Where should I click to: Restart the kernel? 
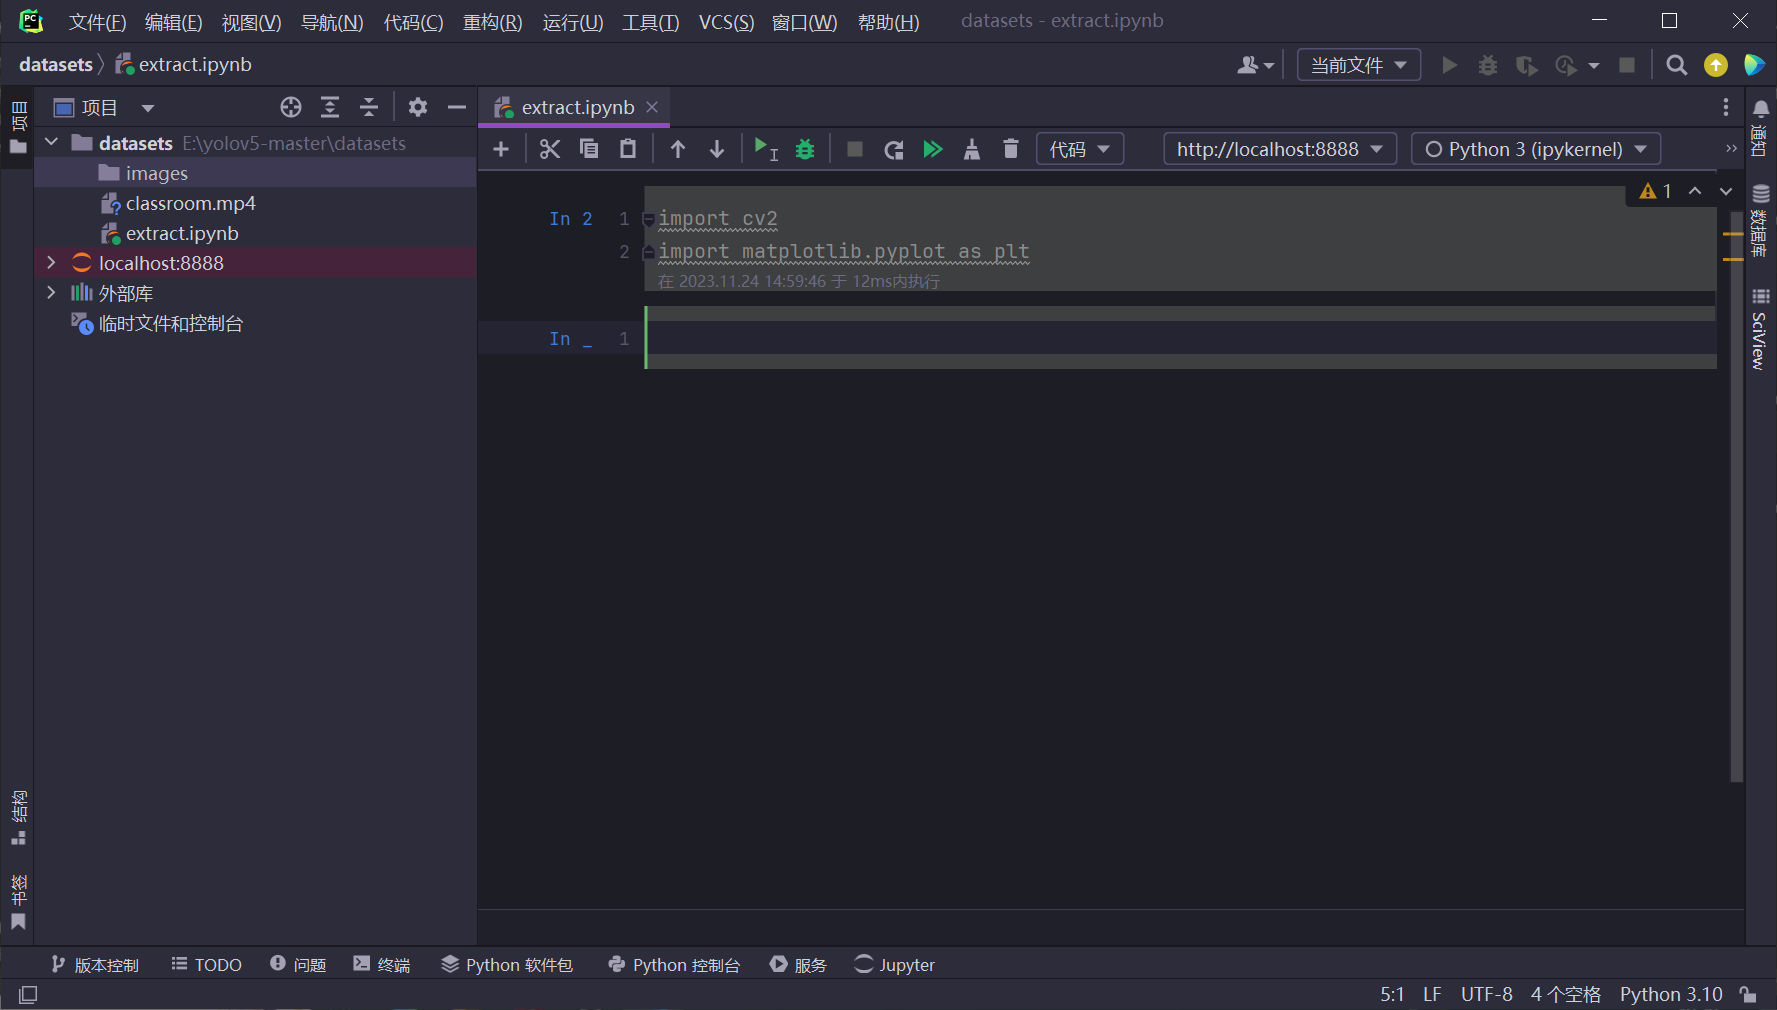point(894,149)
